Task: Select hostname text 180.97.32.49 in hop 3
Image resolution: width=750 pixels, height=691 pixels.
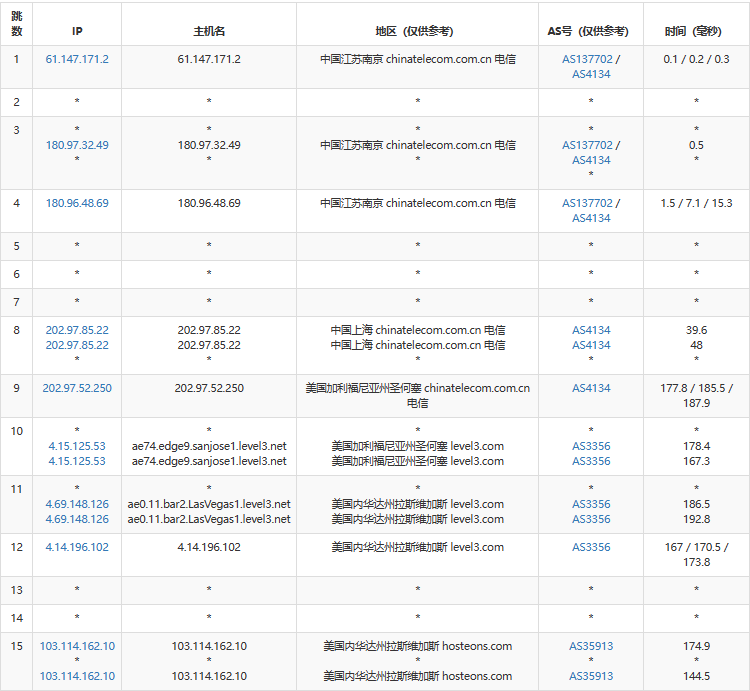Action: 209,145
